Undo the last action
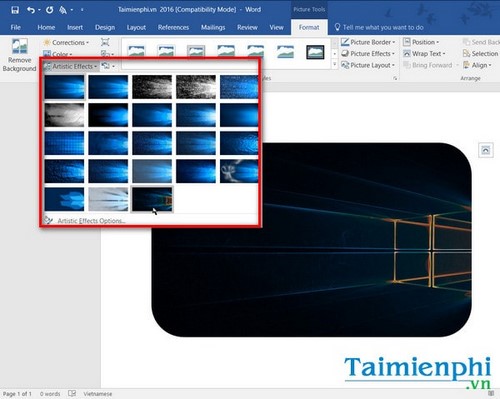Image resolution: width=500 pixels, height=399 pixels. pyautogui.click(x=31, y=10)
